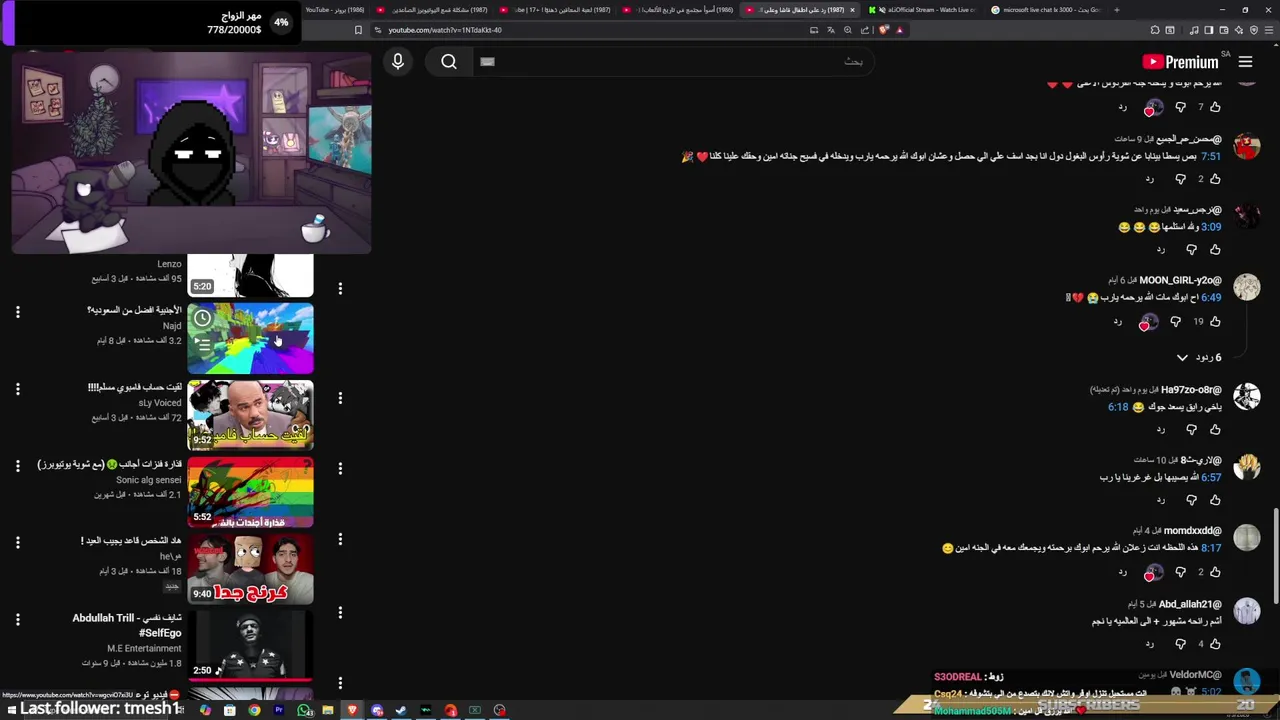Dislike Abd_allah21's comment
Screen dimensions: 1280x720
[1180, 644]
